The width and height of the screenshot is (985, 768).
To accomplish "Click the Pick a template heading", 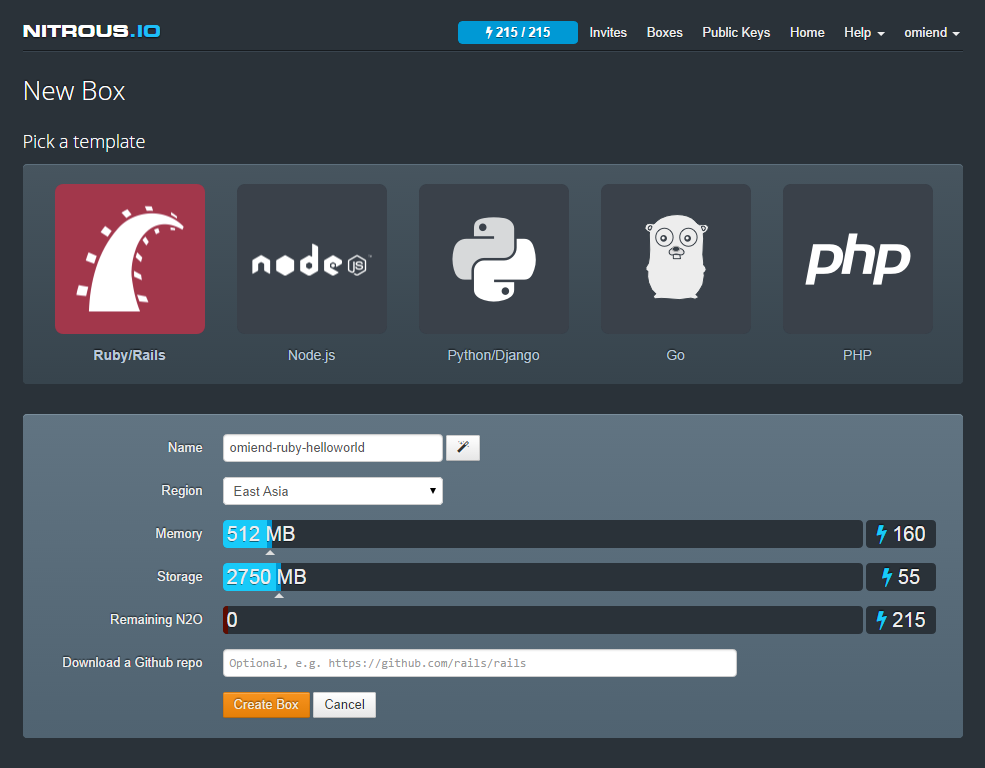I will (x=84, y=142).
